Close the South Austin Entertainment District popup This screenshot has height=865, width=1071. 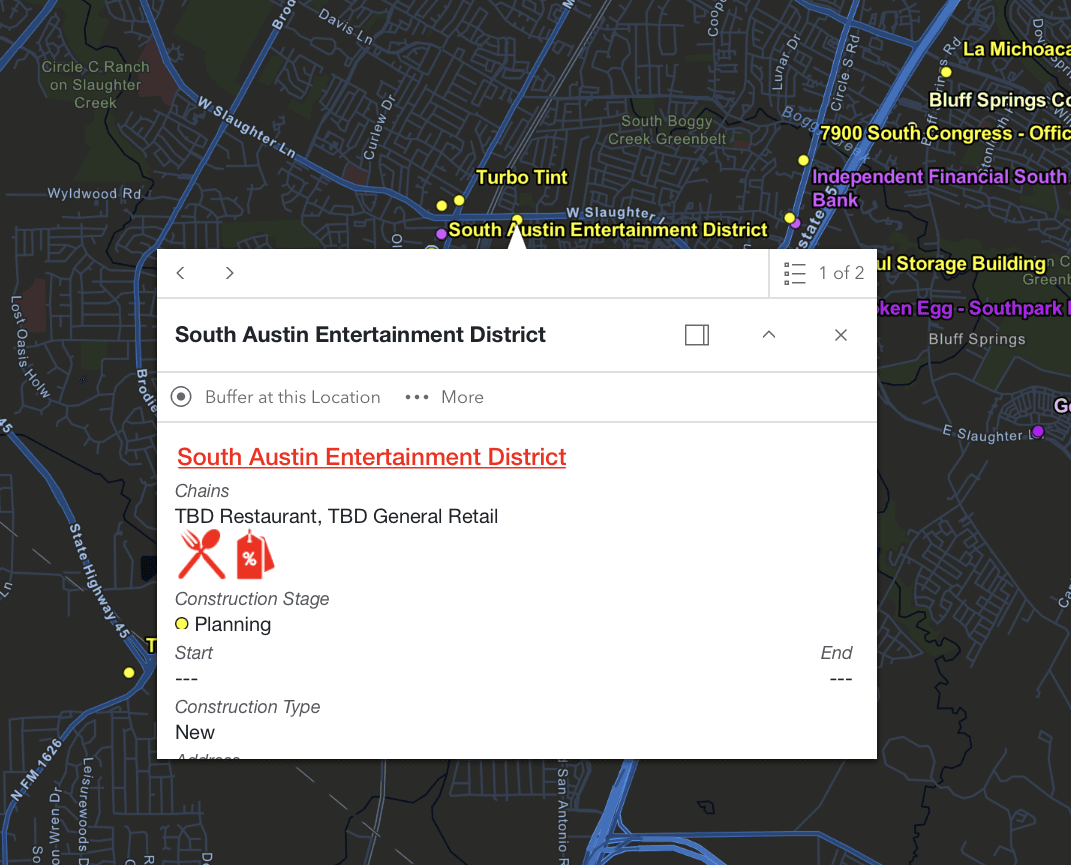tap(841, 335)
